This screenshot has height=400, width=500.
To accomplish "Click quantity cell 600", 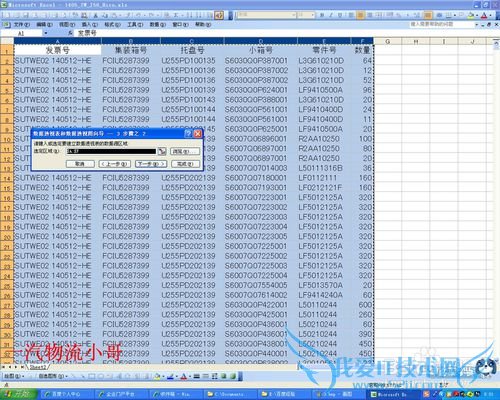I will pyautogui.click(x=362, y=304).
